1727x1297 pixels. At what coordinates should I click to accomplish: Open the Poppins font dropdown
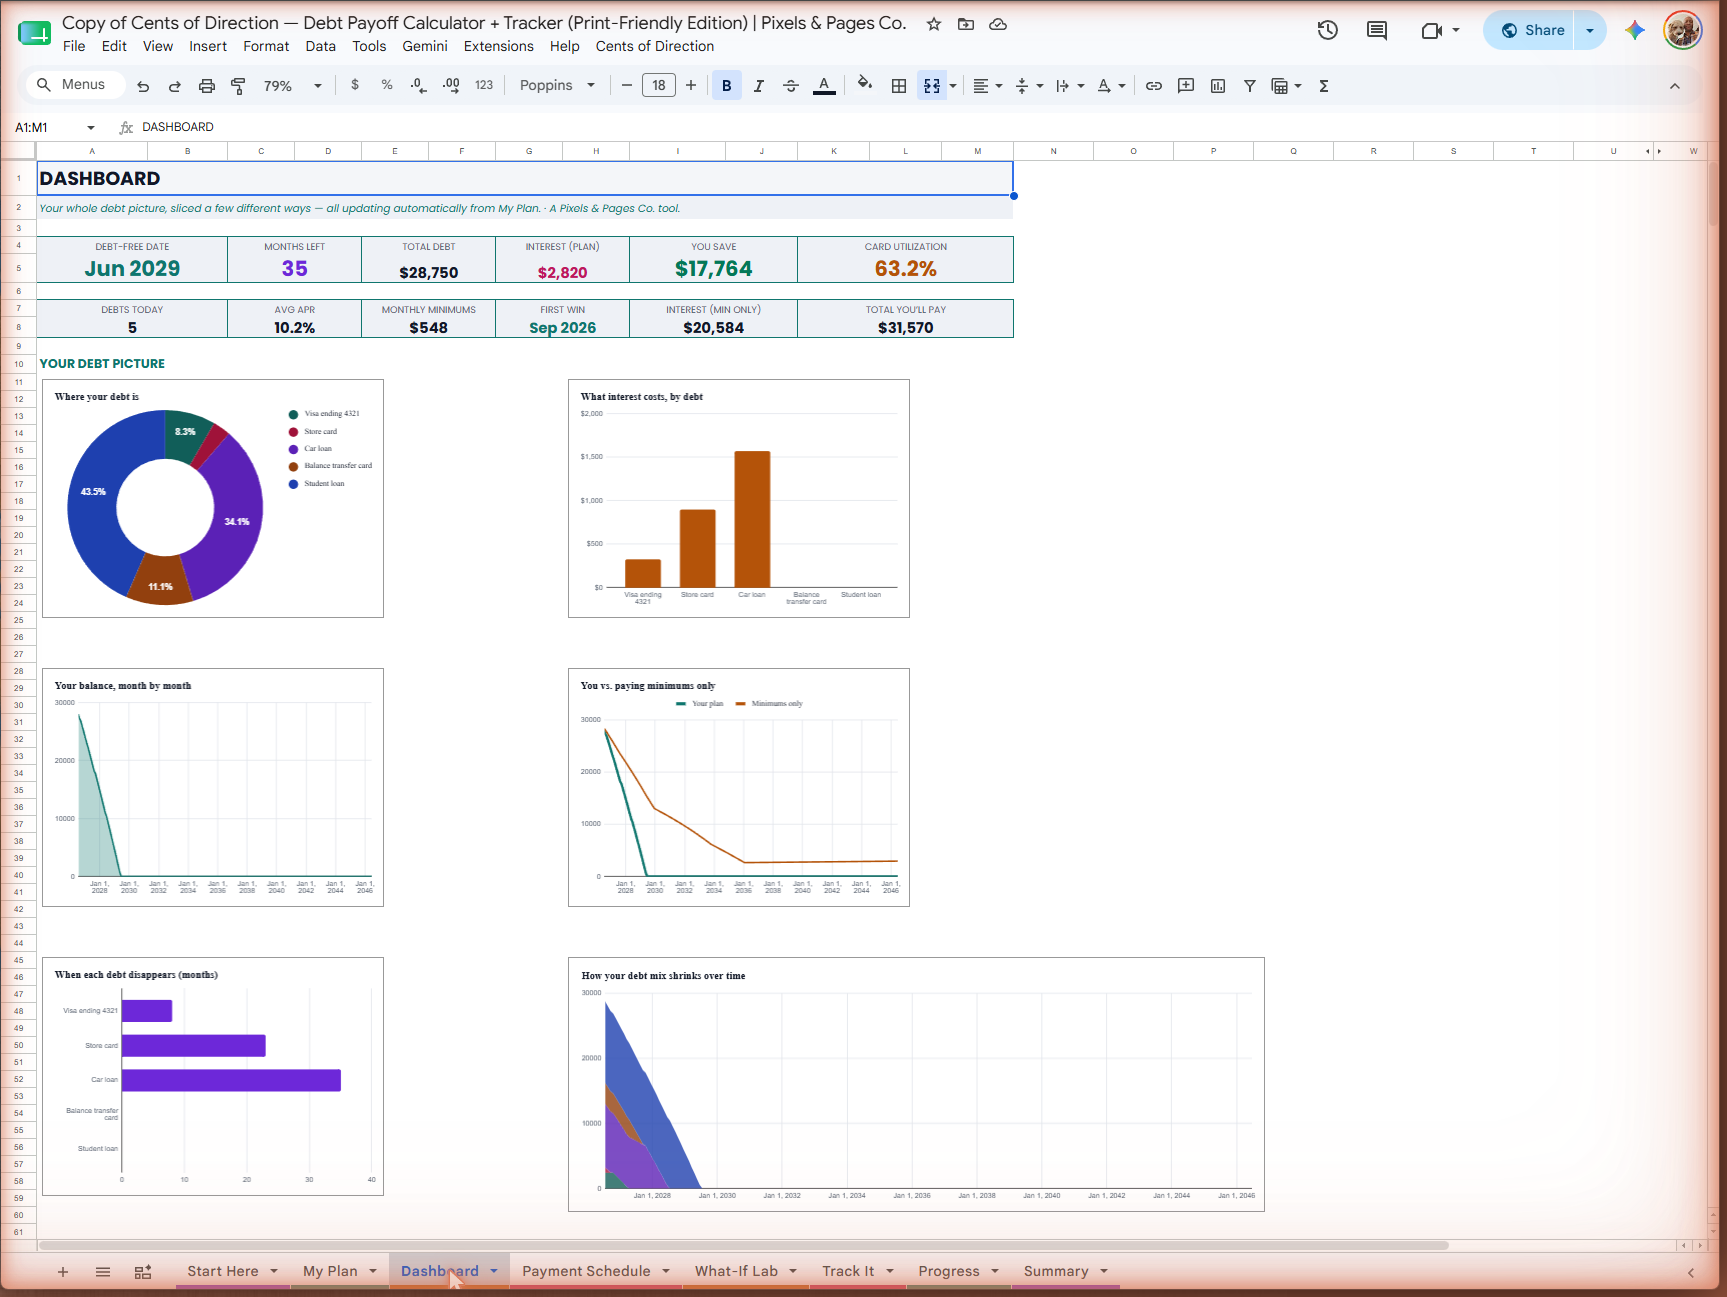point(557,86)
